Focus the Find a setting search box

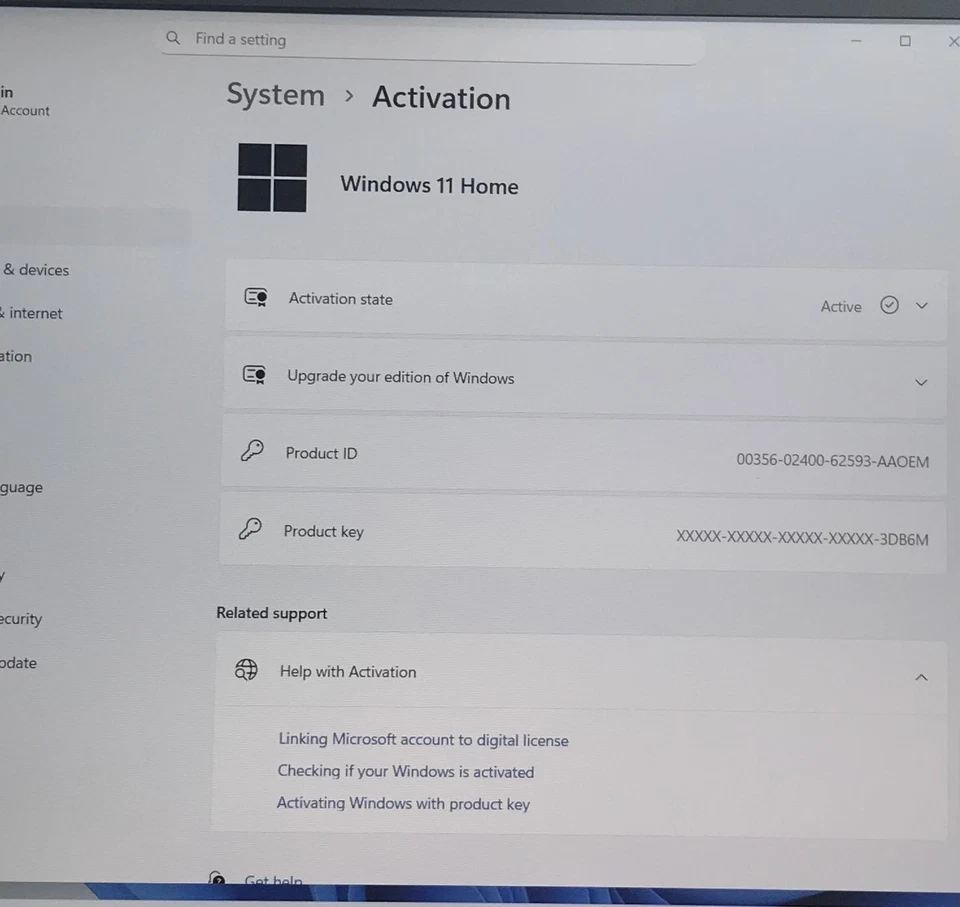(x=429, y=42)
